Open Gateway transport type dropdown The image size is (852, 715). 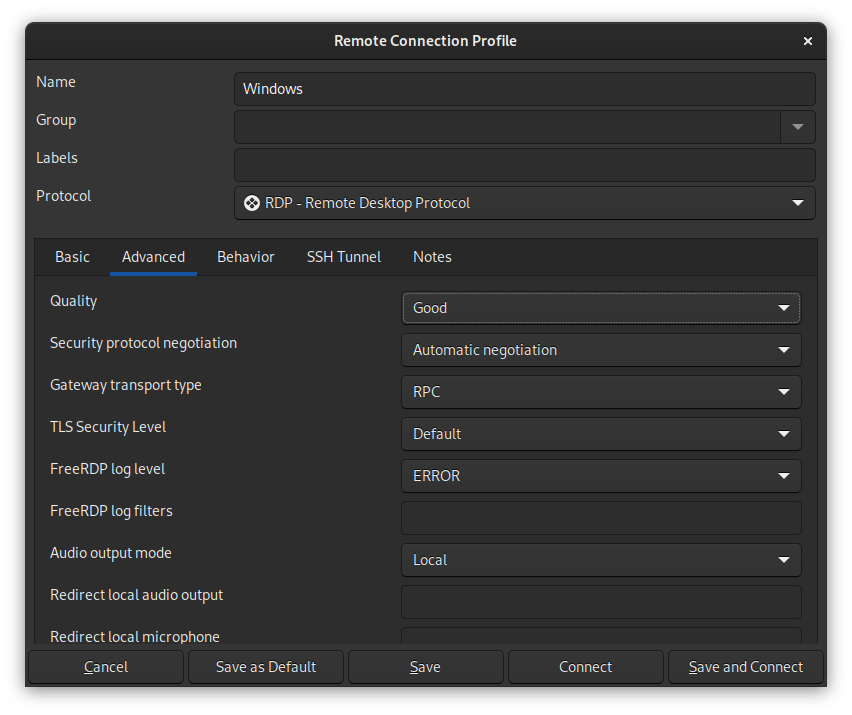click(x=601, y=392)
